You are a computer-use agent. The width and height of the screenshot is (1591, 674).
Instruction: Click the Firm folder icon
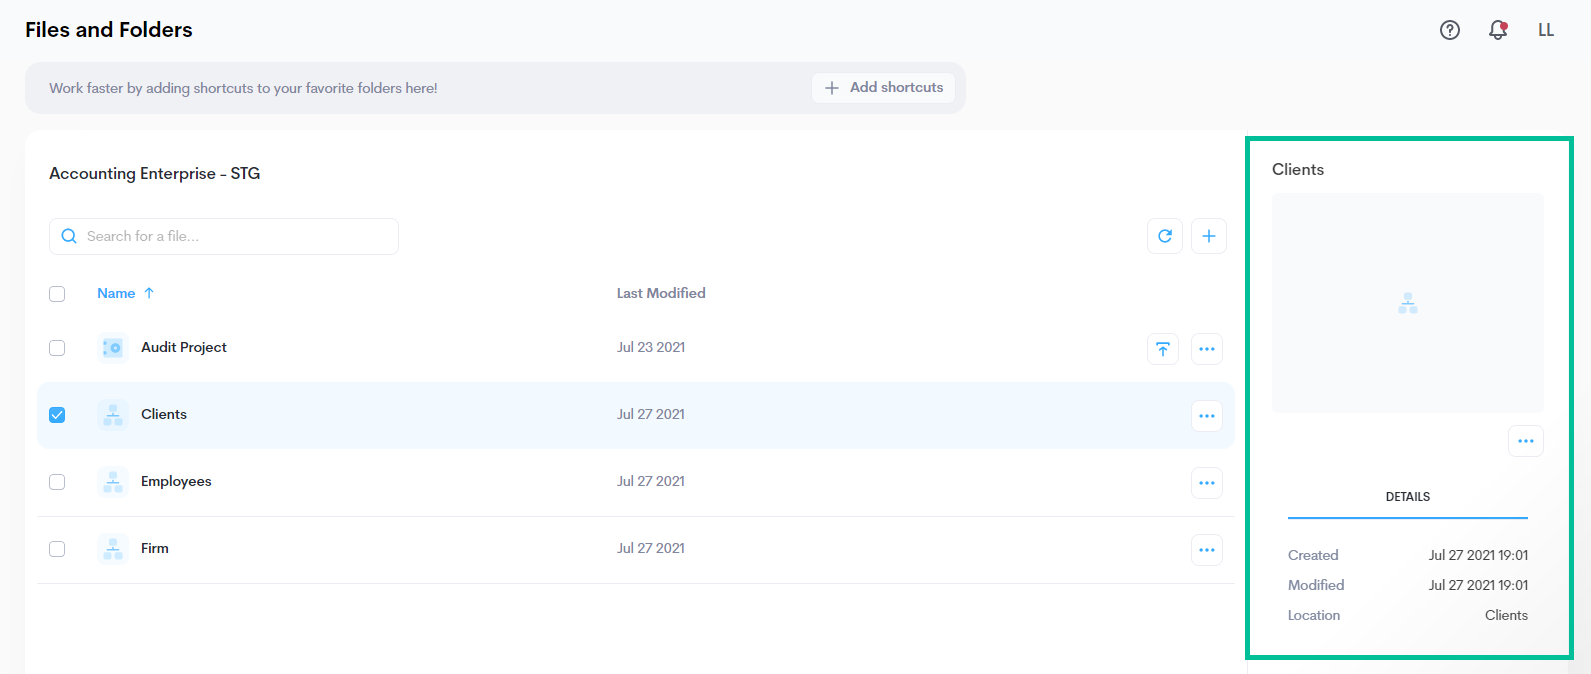(113, 549)
